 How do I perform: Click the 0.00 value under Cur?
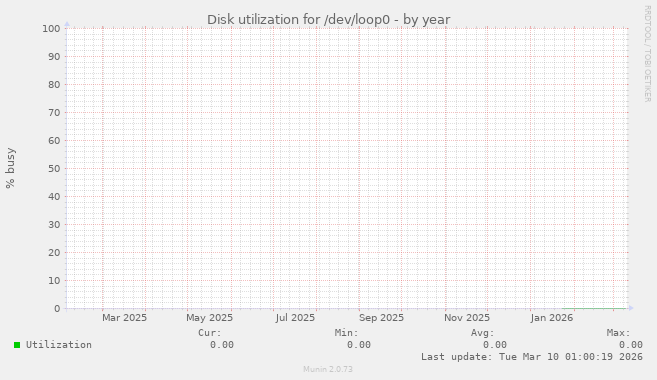tap(222, 345)
